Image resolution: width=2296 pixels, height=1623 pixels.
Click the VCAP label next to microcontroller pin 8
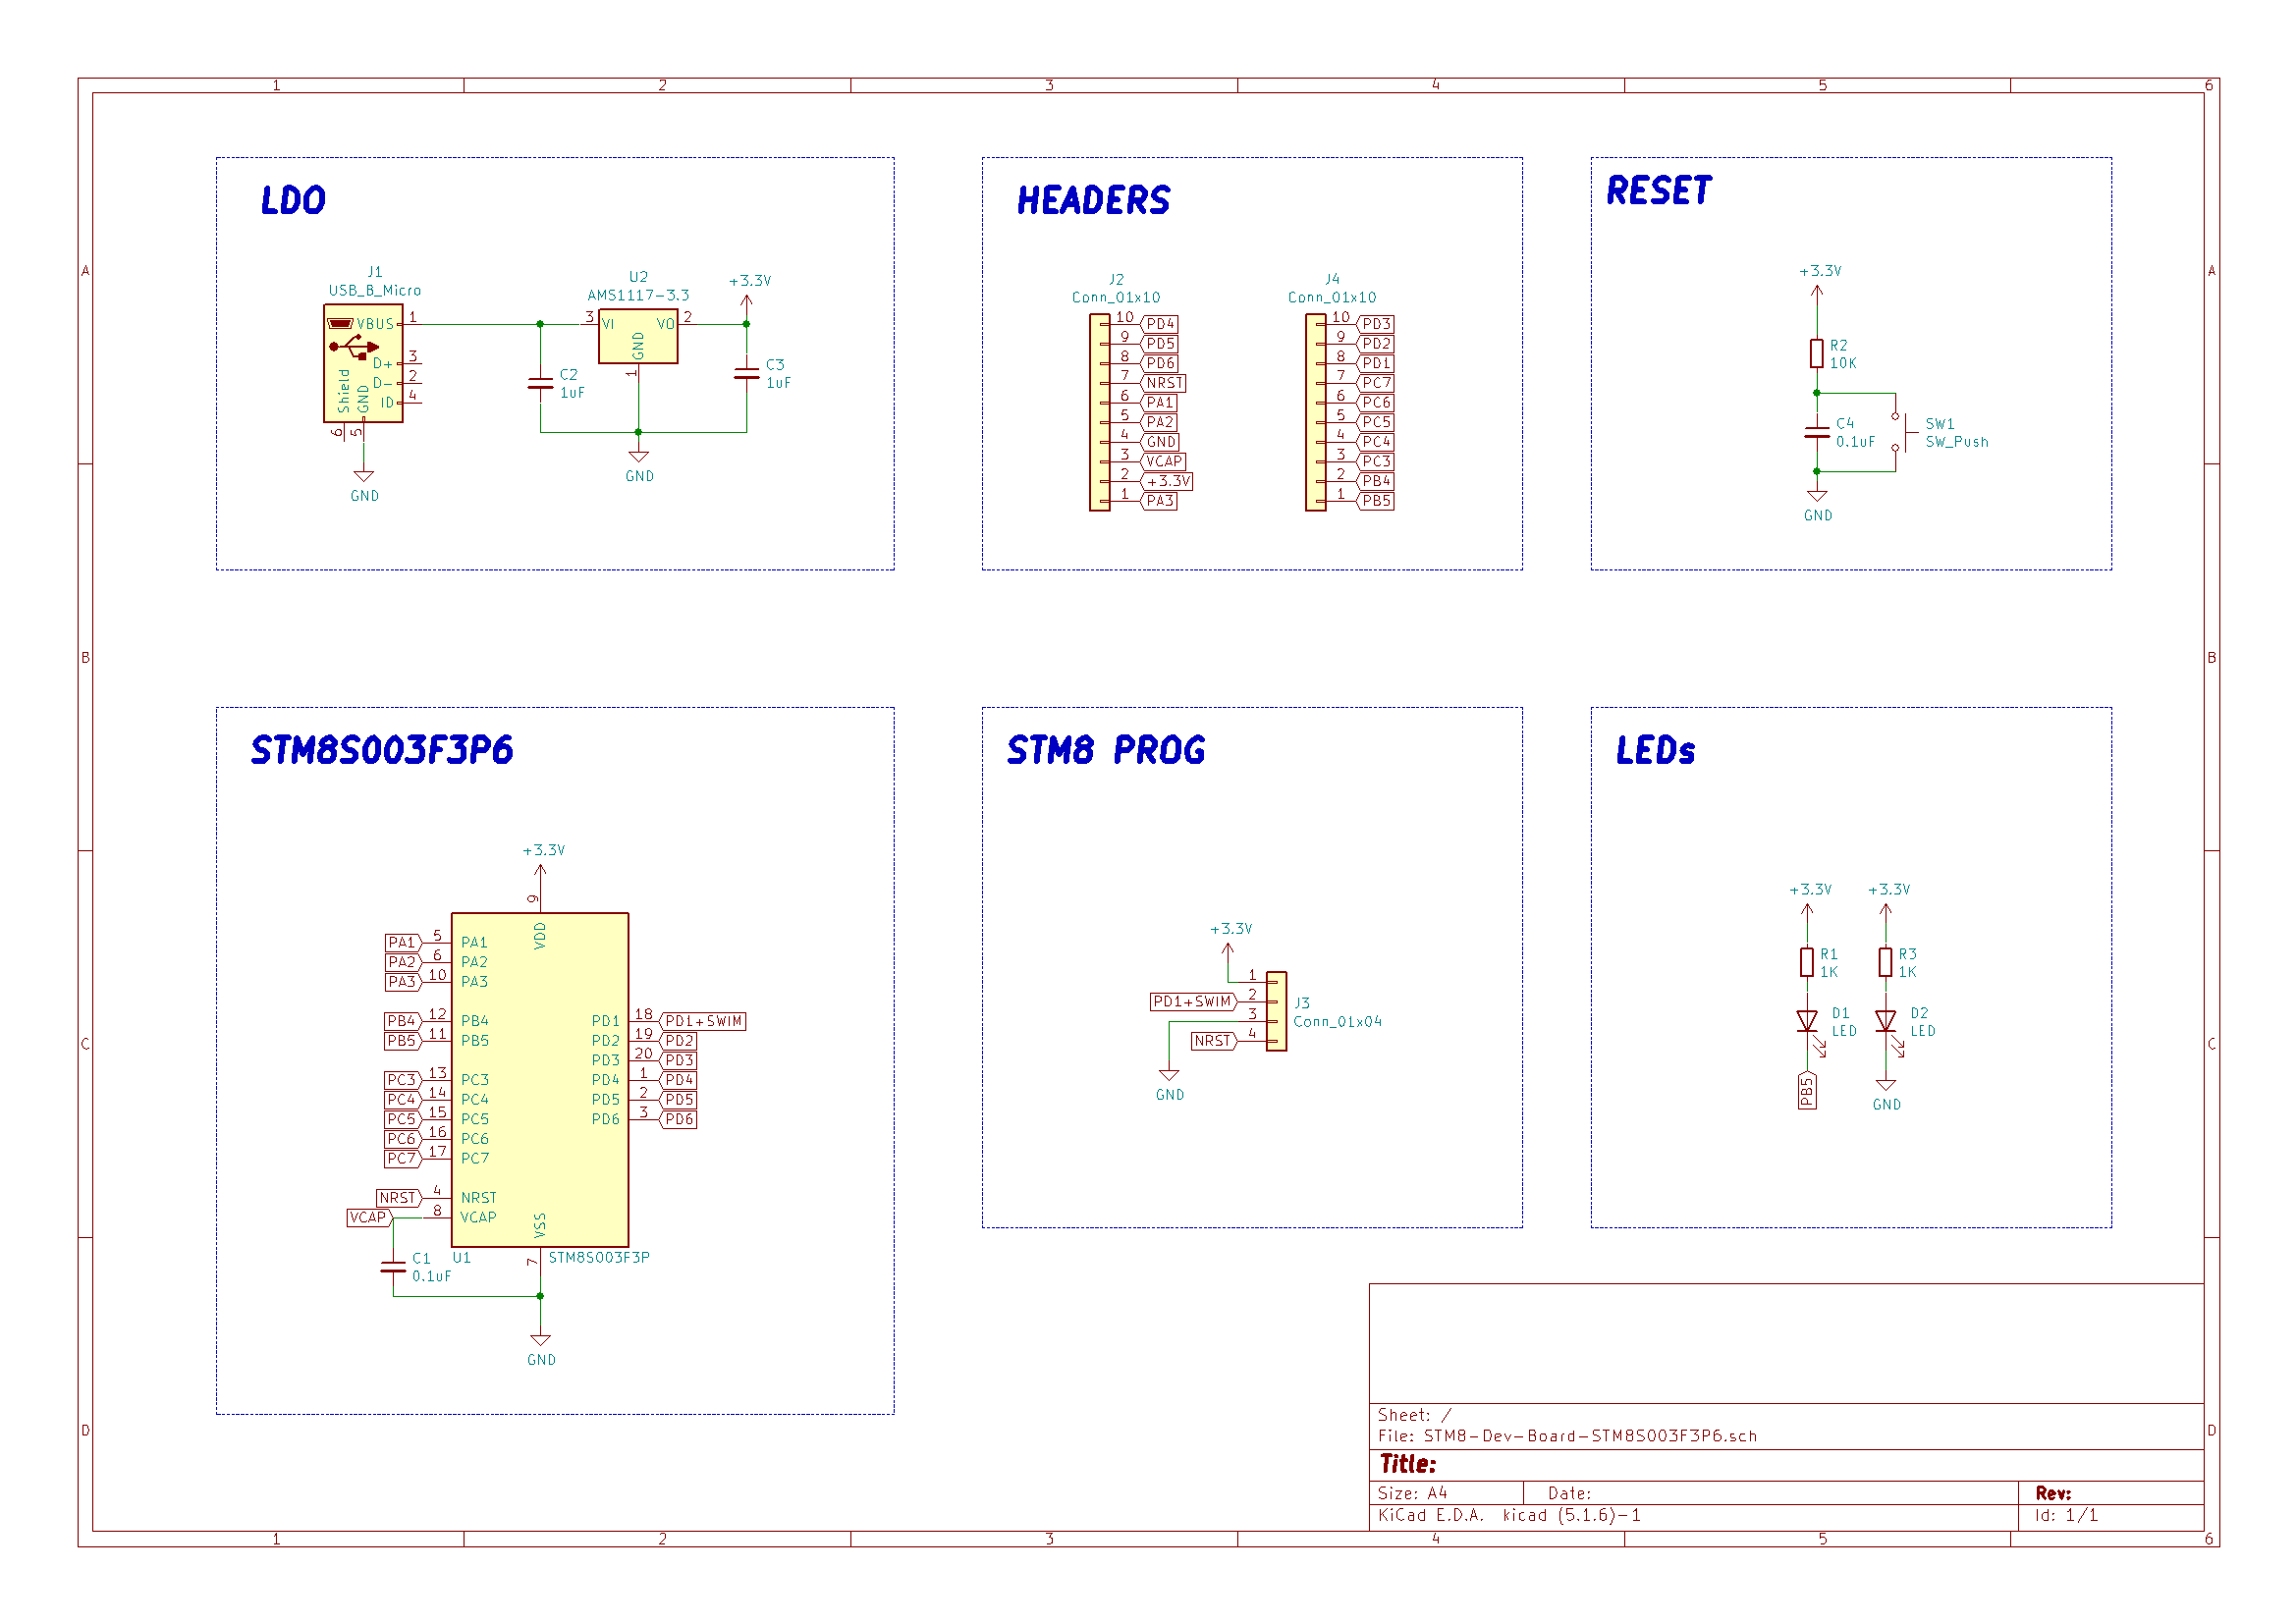point(370,1218)
